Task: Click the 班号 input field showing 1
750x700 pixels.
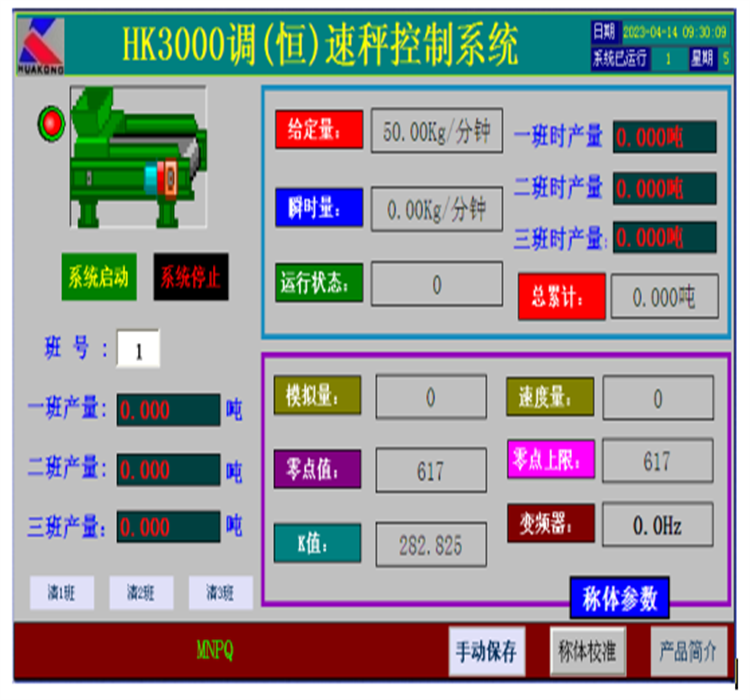Action: [x=138, y=349]
